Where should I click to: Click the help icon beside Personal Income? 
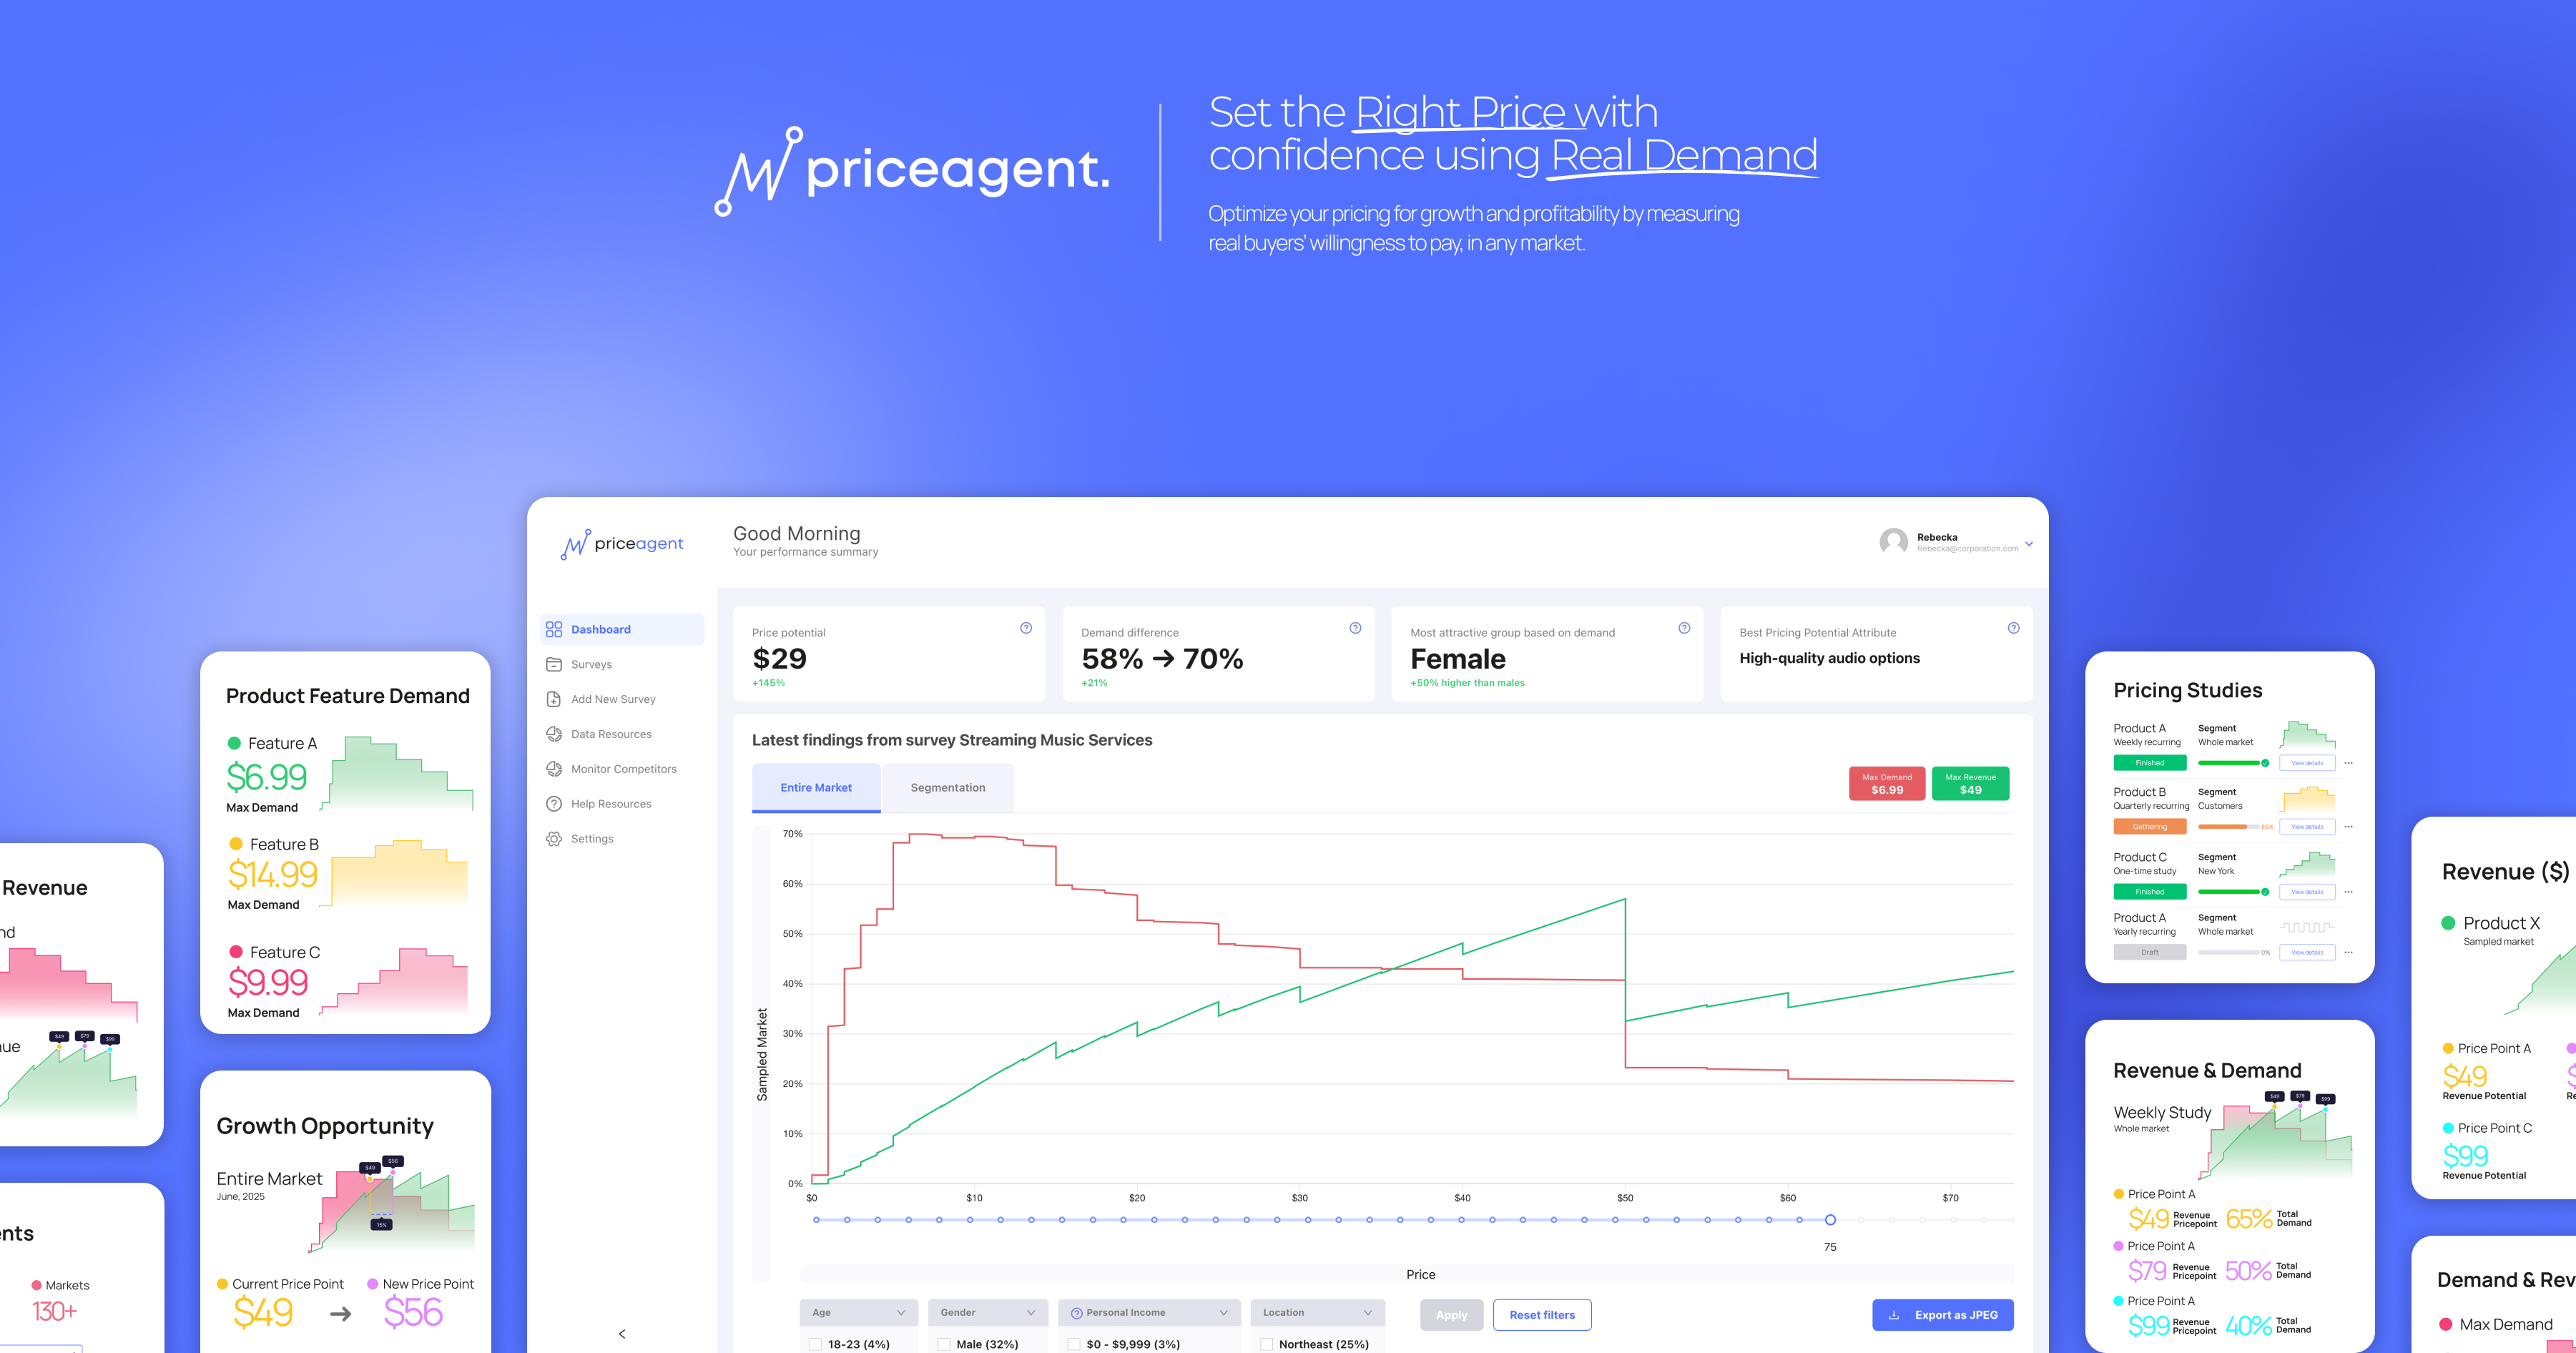coord(1077,1313)
